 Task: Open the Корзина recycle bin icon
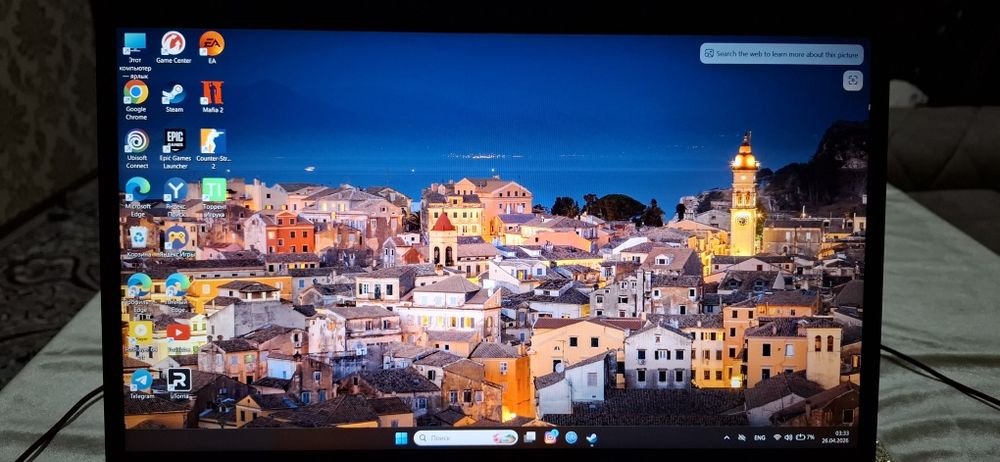coord(138,242)
